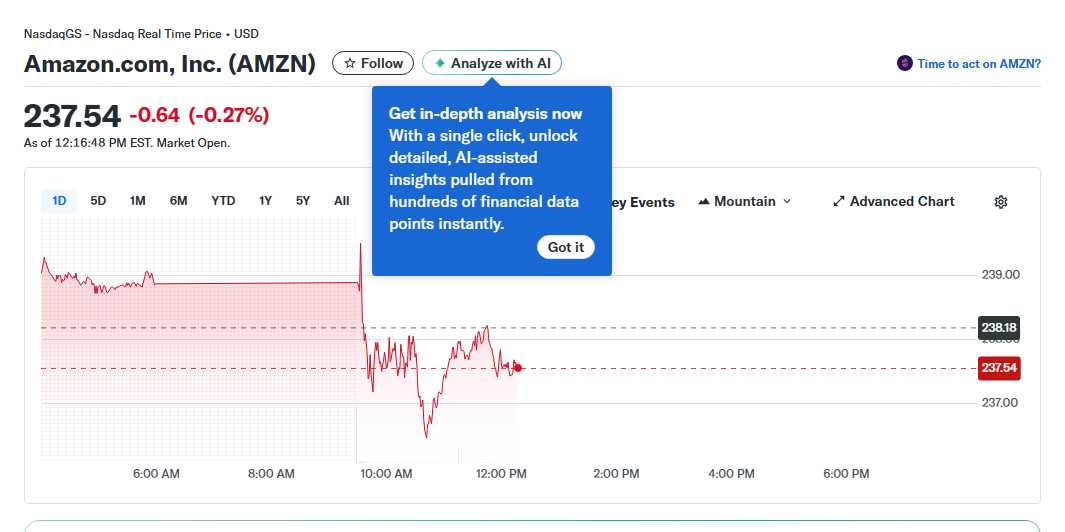Select the All time range
This screenshot has width=1065, height=532.
click(x=342, y=201)
